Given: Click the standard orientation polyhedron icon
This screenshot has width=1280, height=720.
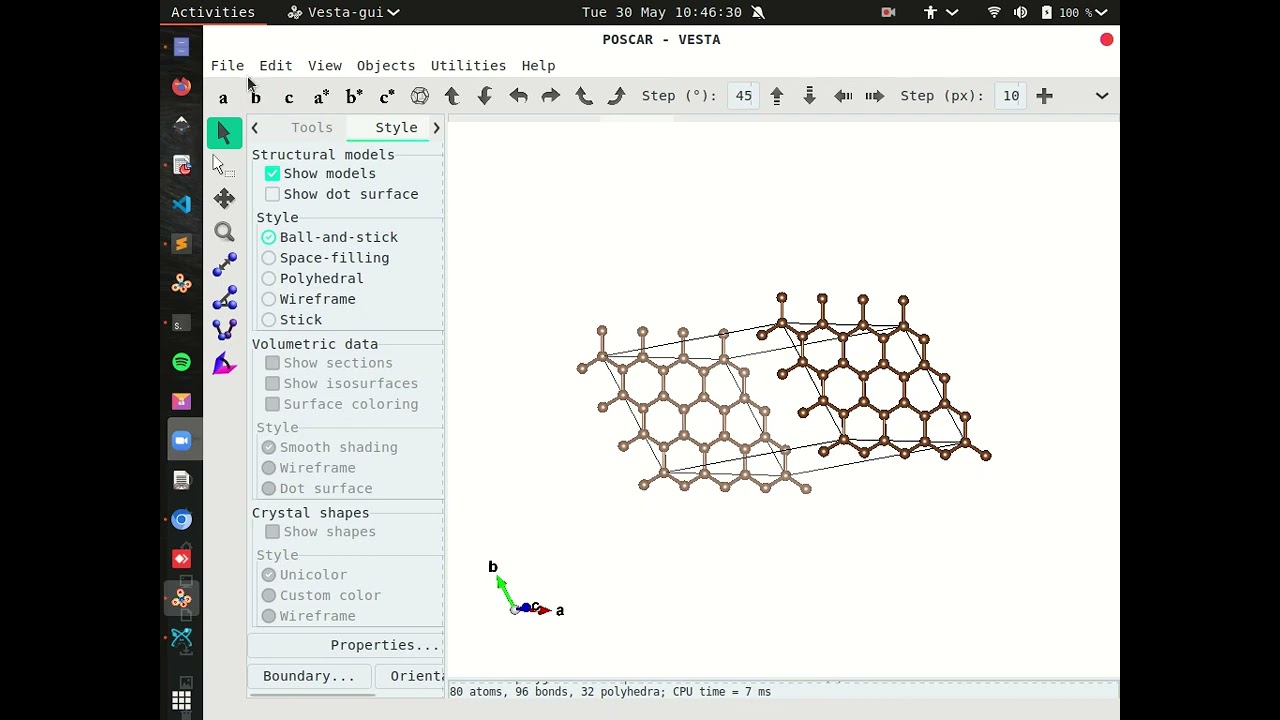Looking at the screenshot, I should (420, 96).
